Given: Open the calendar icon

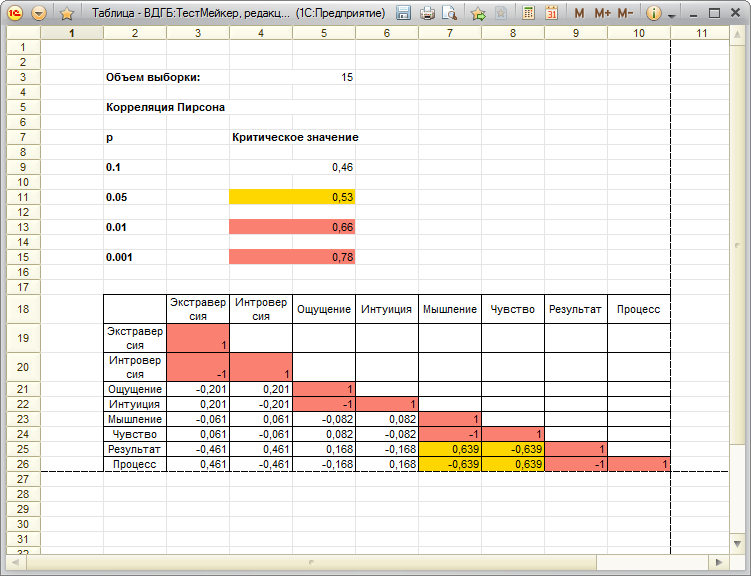Looking at the screenshot, I should (x=552, y=13).
